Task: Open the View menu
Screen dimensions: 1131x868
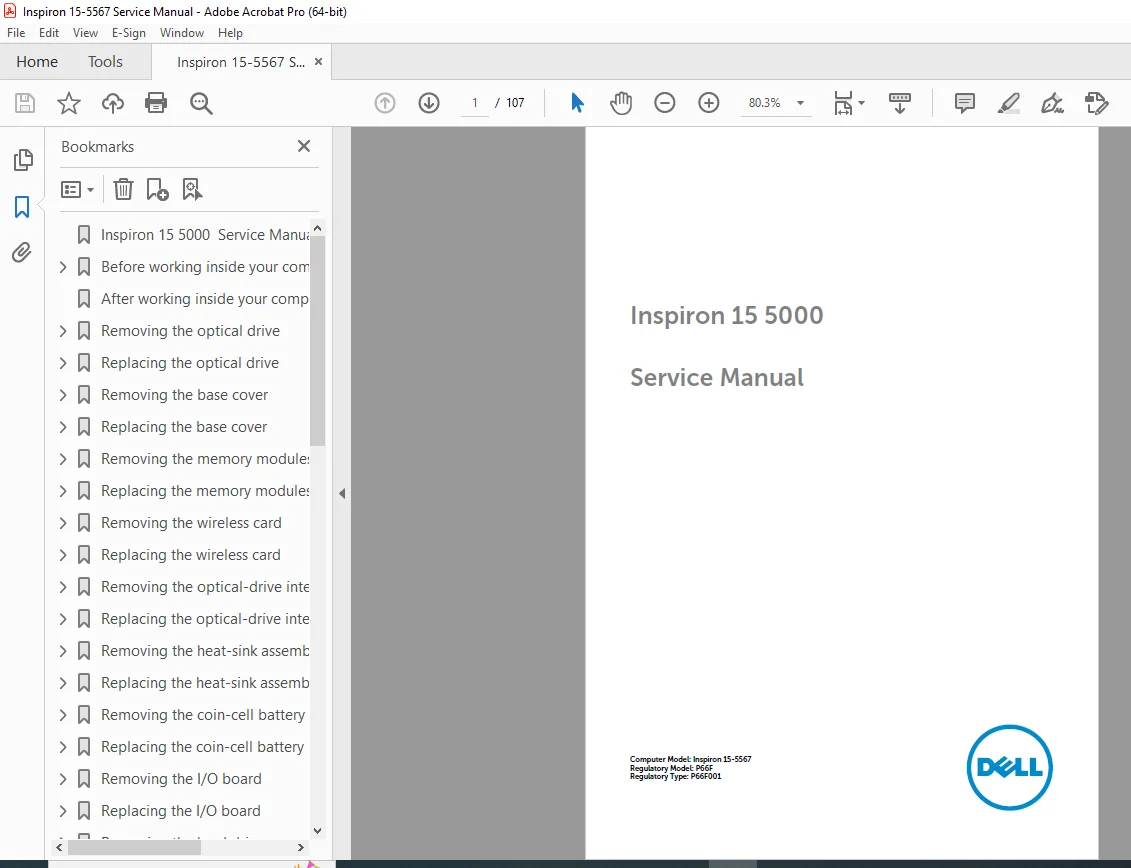Action: pos(85,32)
